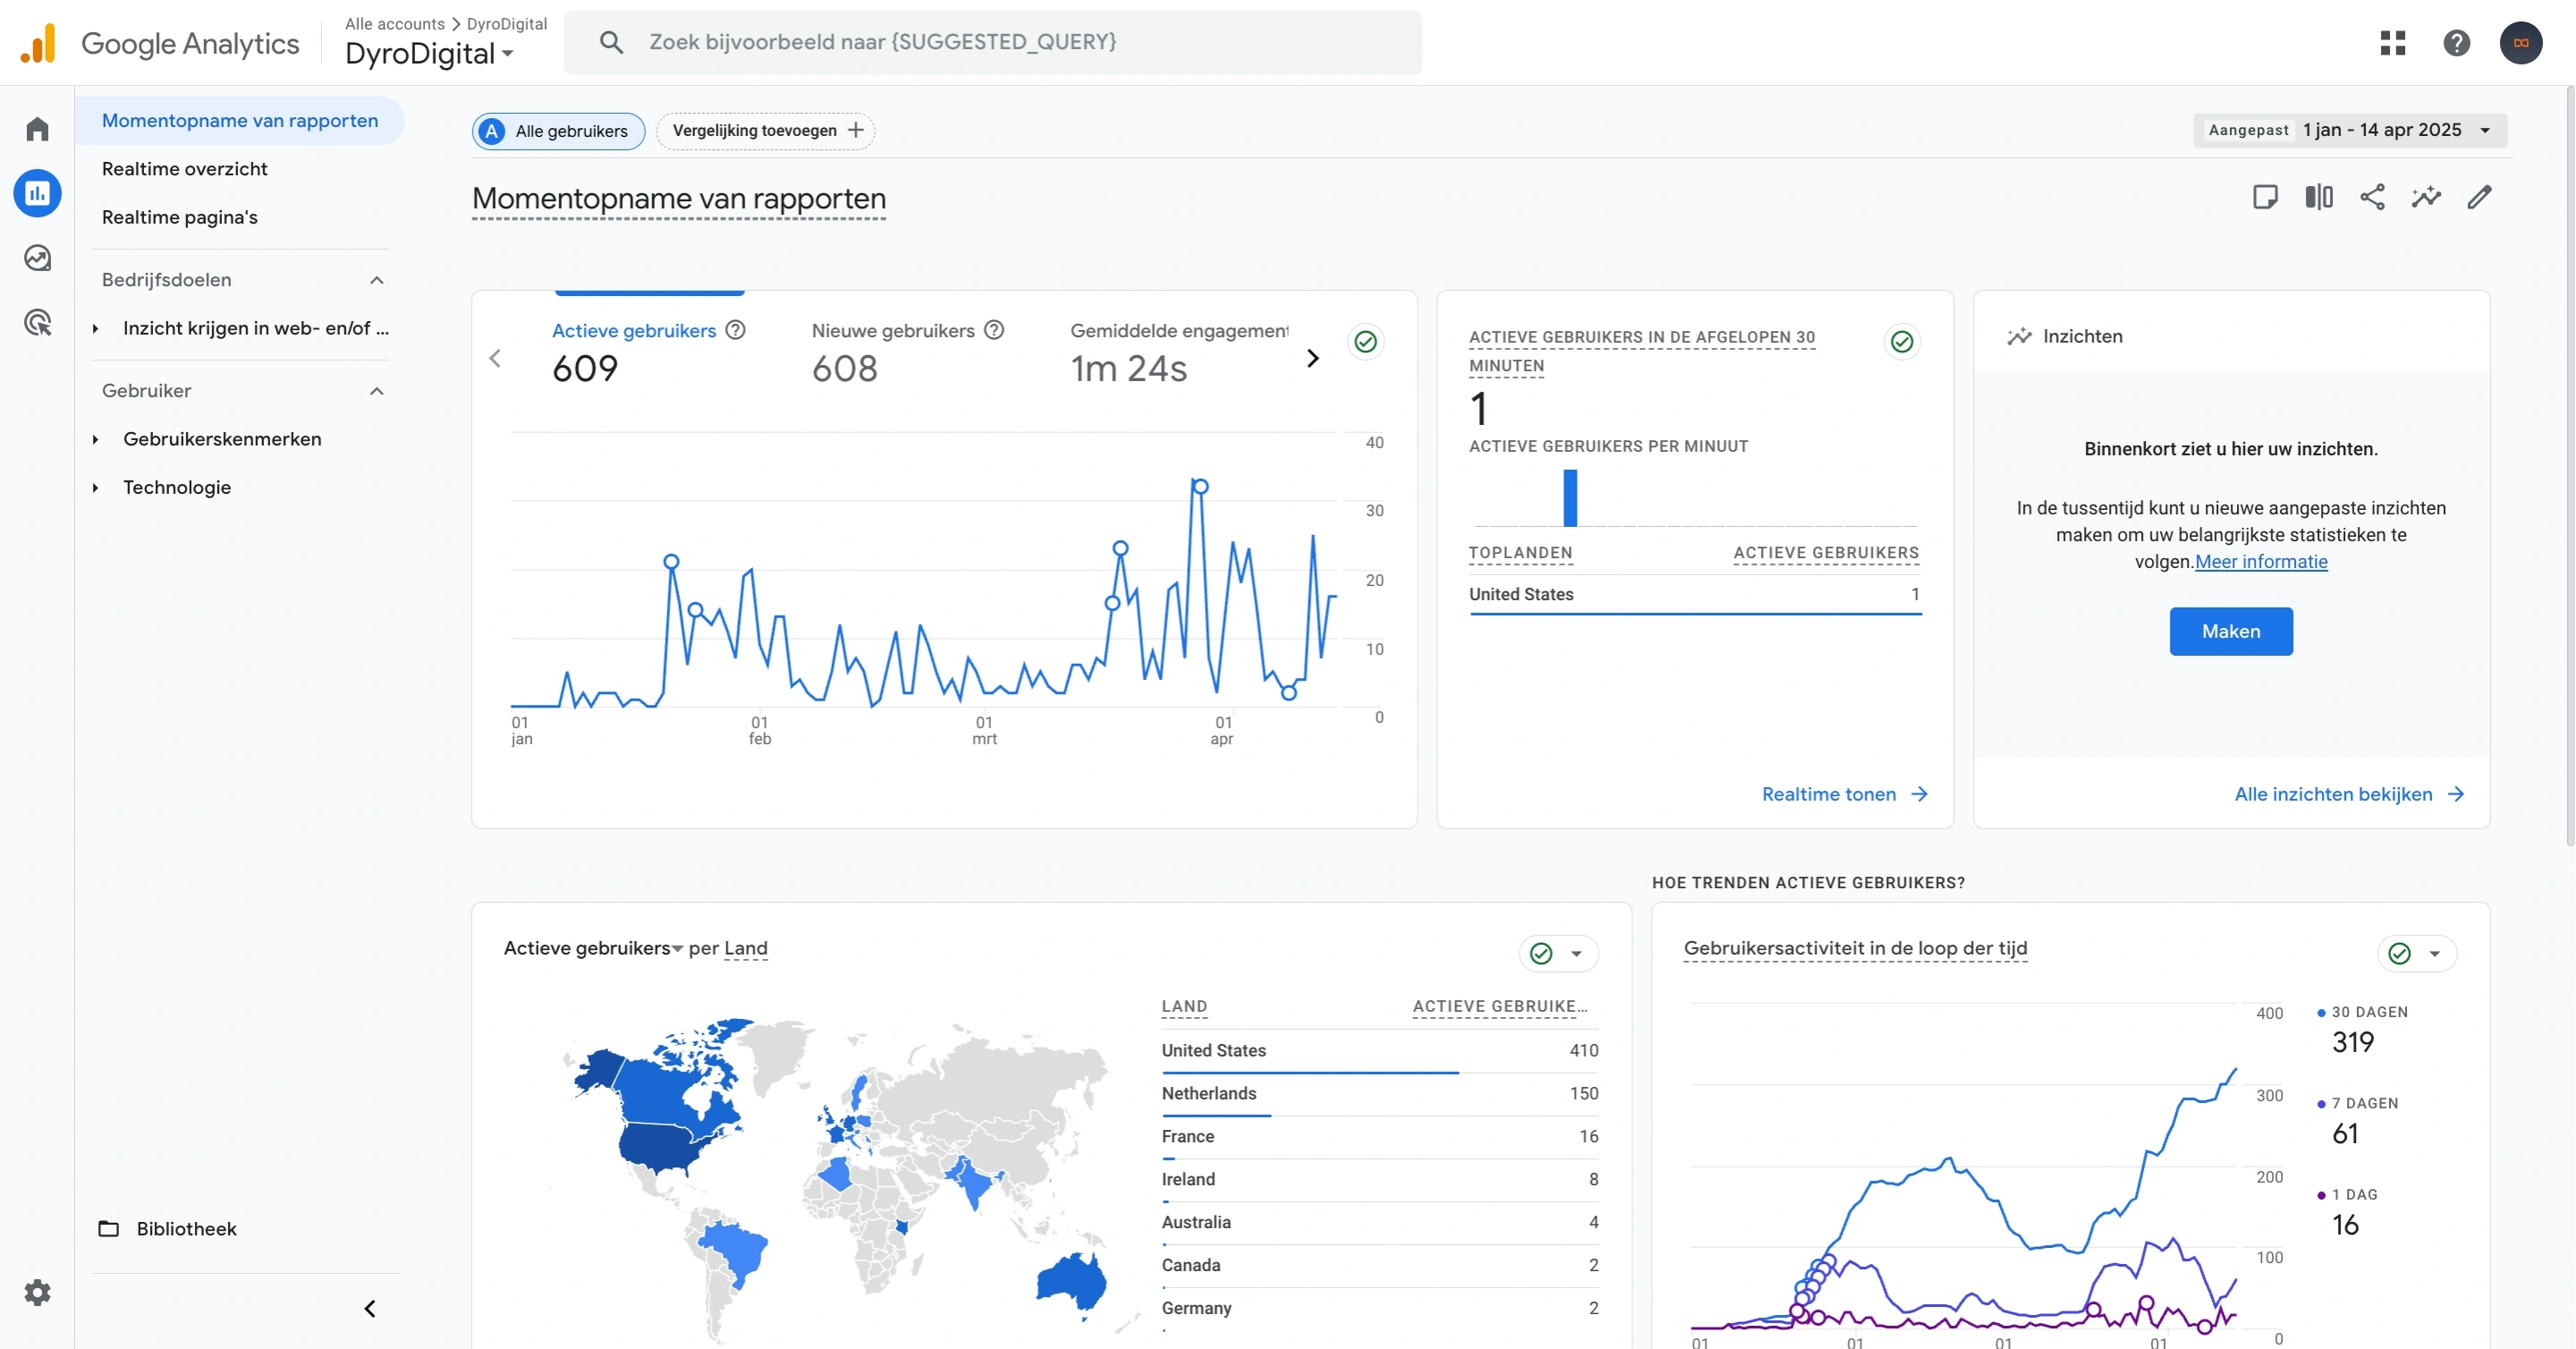
Task: Expand Inzicht krijgen in web- en/of tree item
Action: pyautogui.click(x=95, y=328)
